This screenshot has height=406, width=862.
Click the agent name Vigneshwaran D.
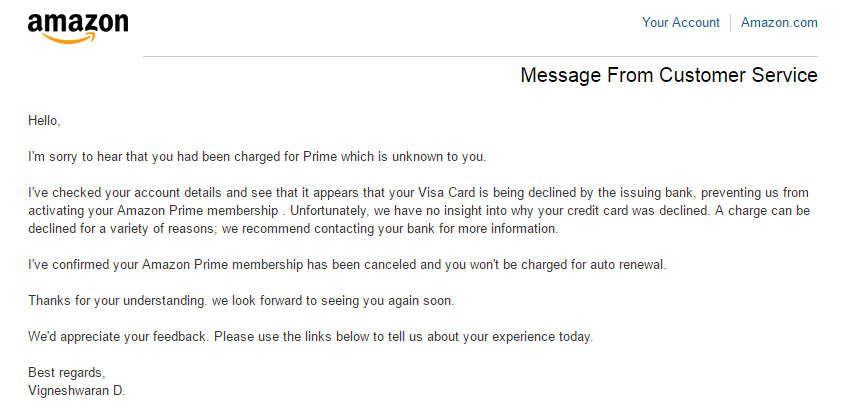[x=76, y=388]
